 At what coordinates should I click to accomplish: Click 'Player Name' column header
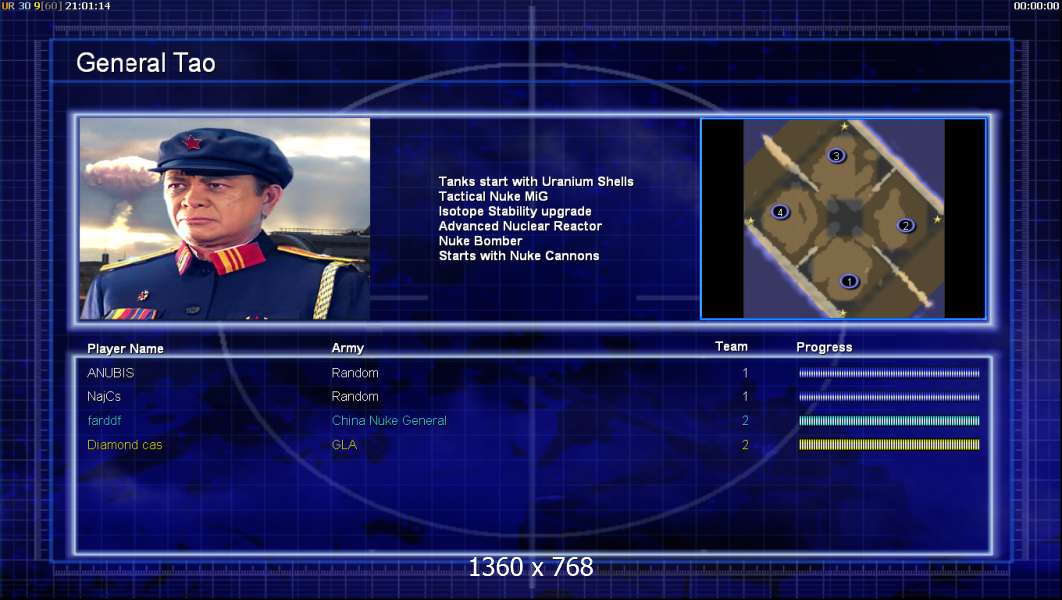point(125,349)
